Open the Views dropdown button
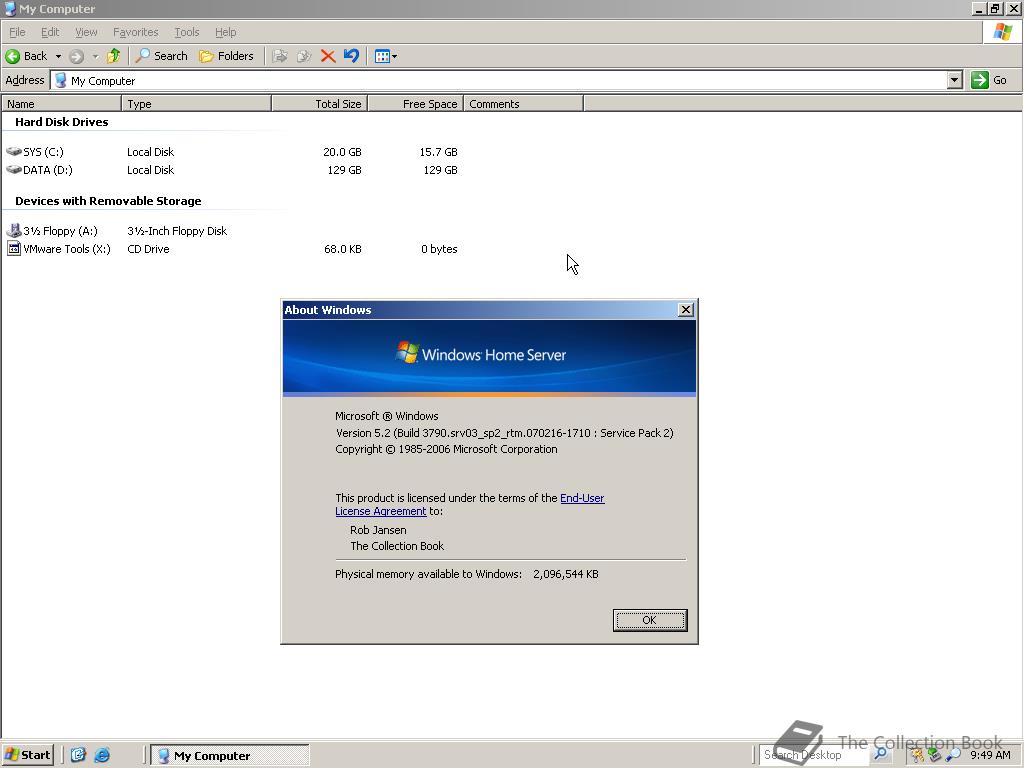Image resolution: width=1024 pixels, height=768 pixels. pyautogui.click(x=386, y=56)
